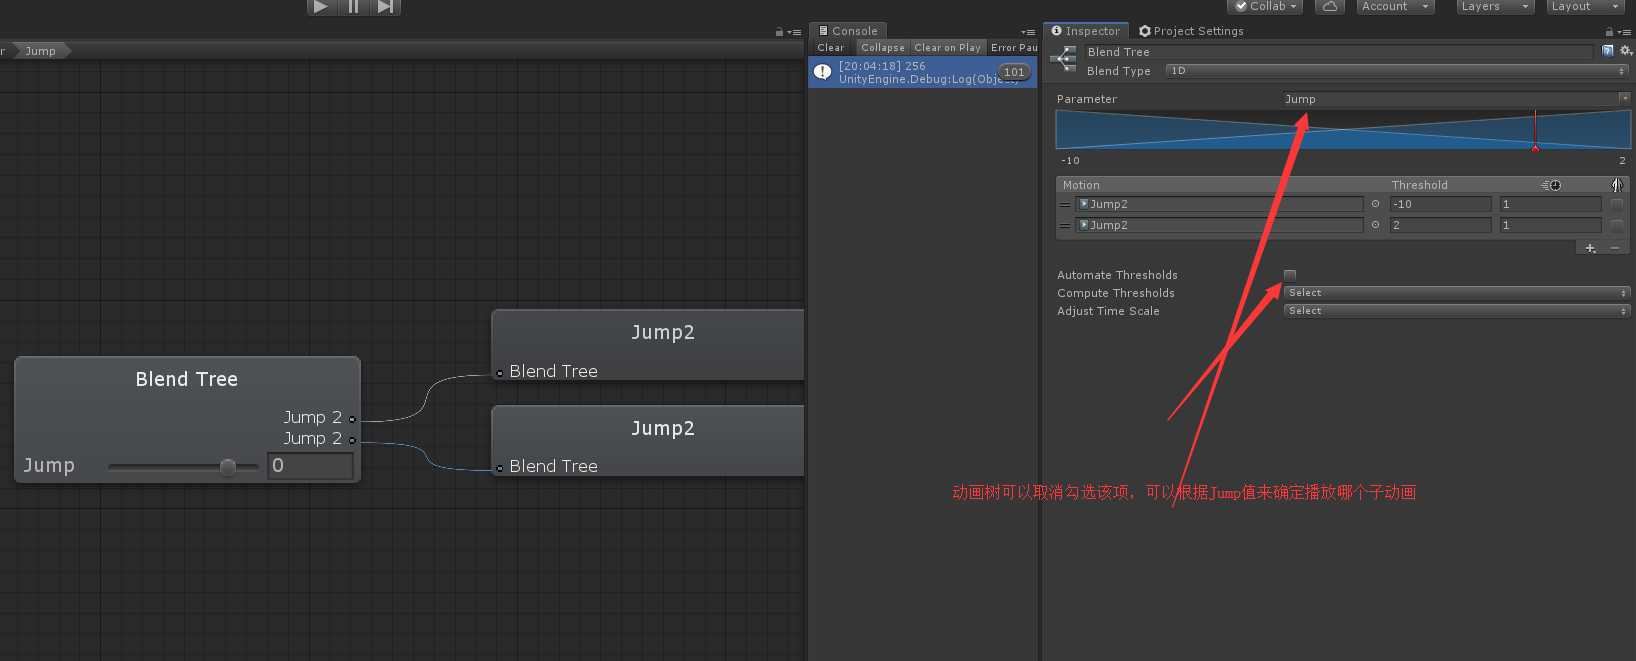Open the Layout dropdown

[x=1585, y=6]
